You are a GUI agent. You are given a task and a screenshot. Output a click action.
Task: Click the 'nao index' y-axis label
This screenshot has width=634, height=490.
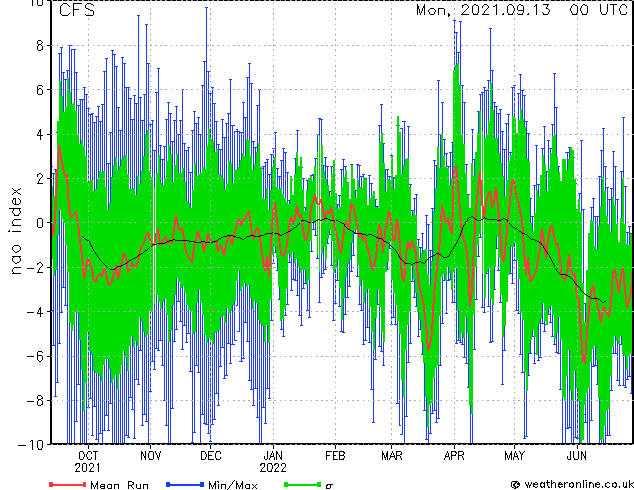pyautogui.click(x=15, y=231)
